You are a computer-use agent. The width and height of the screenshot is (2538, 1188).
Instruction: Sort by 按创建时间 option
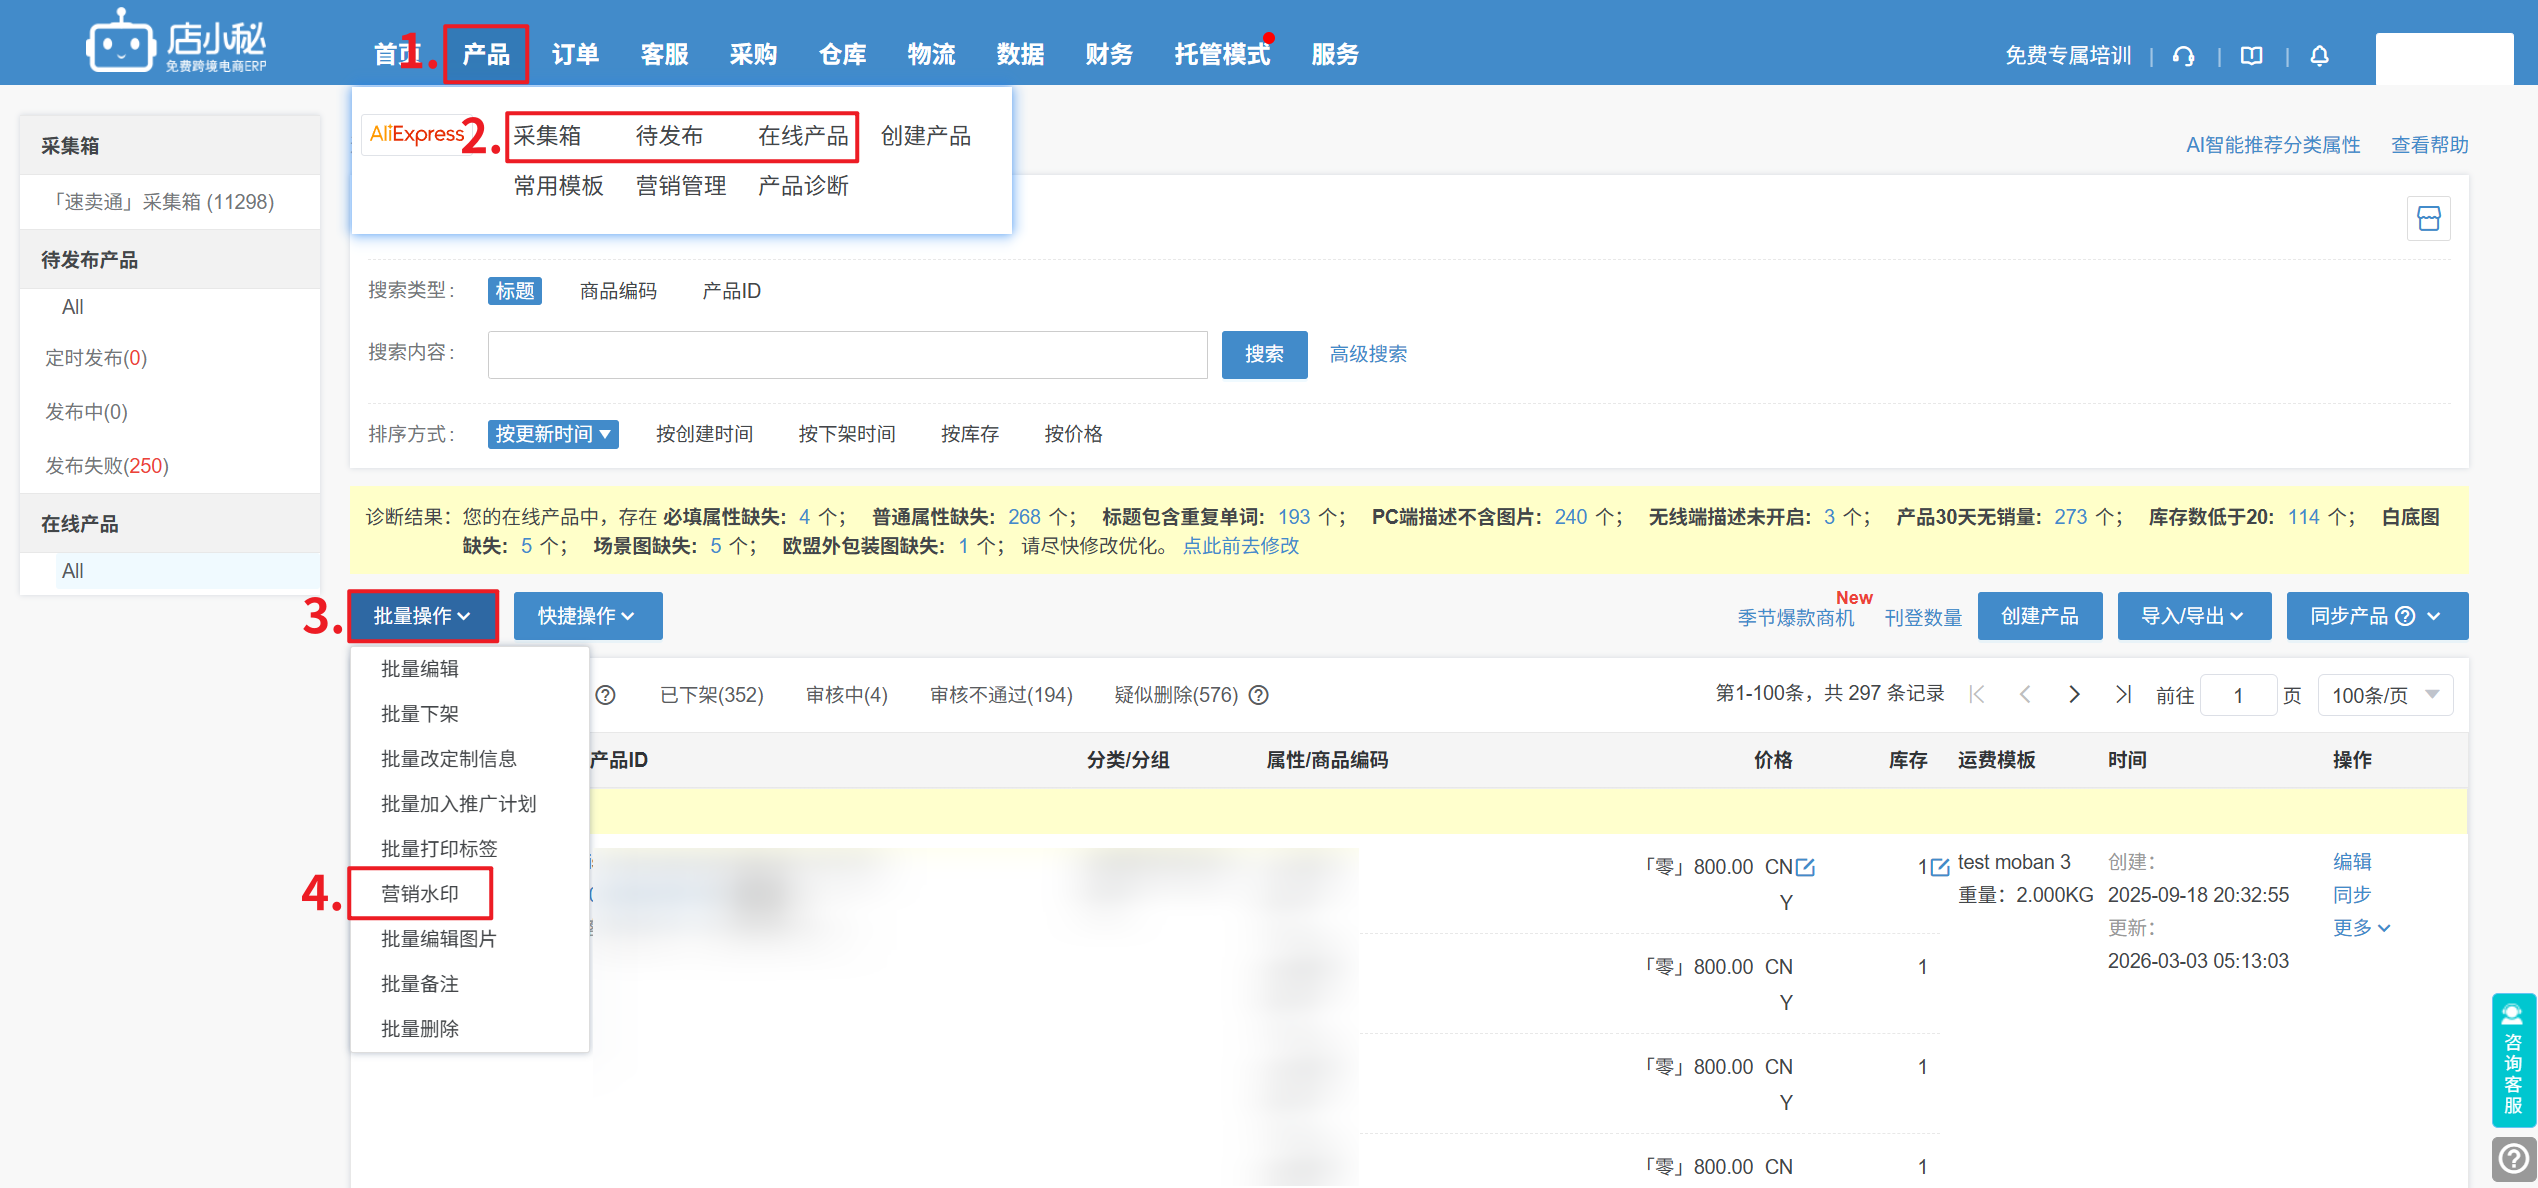coord(704,434)
